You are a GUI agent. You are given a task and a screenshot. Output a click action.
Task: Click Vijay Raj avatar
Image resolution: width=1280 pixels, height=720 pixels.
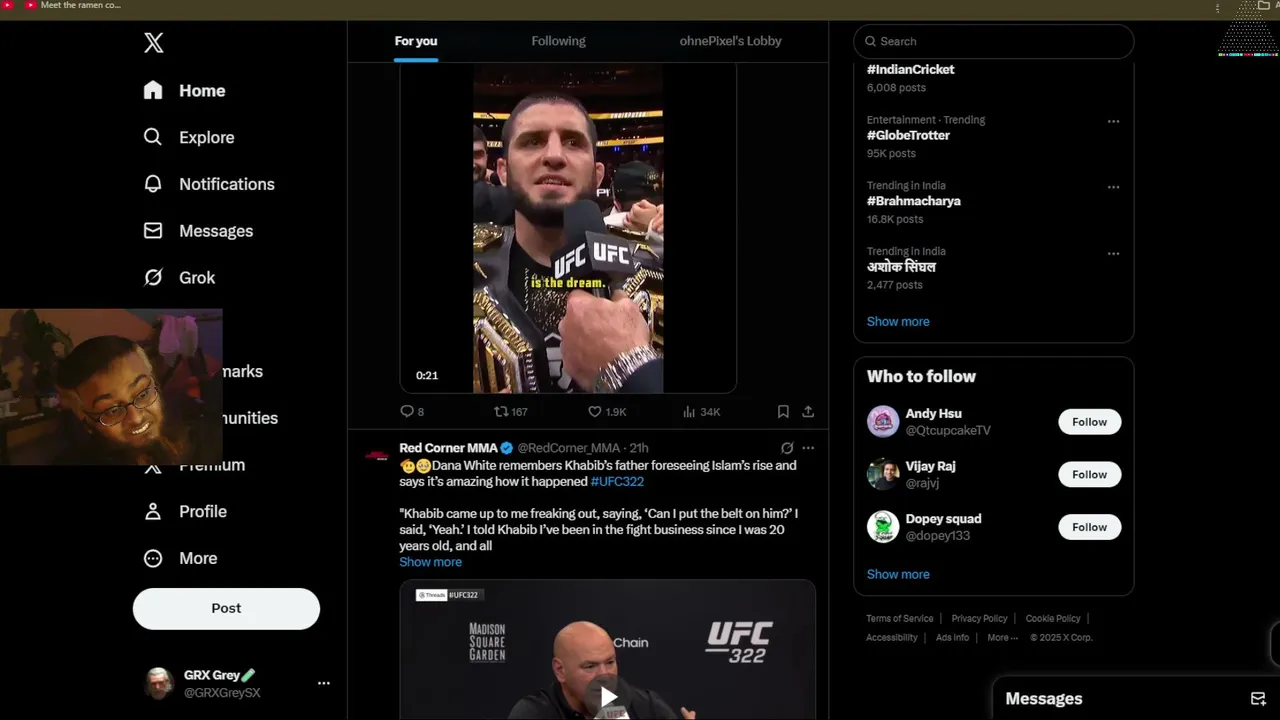883,474
